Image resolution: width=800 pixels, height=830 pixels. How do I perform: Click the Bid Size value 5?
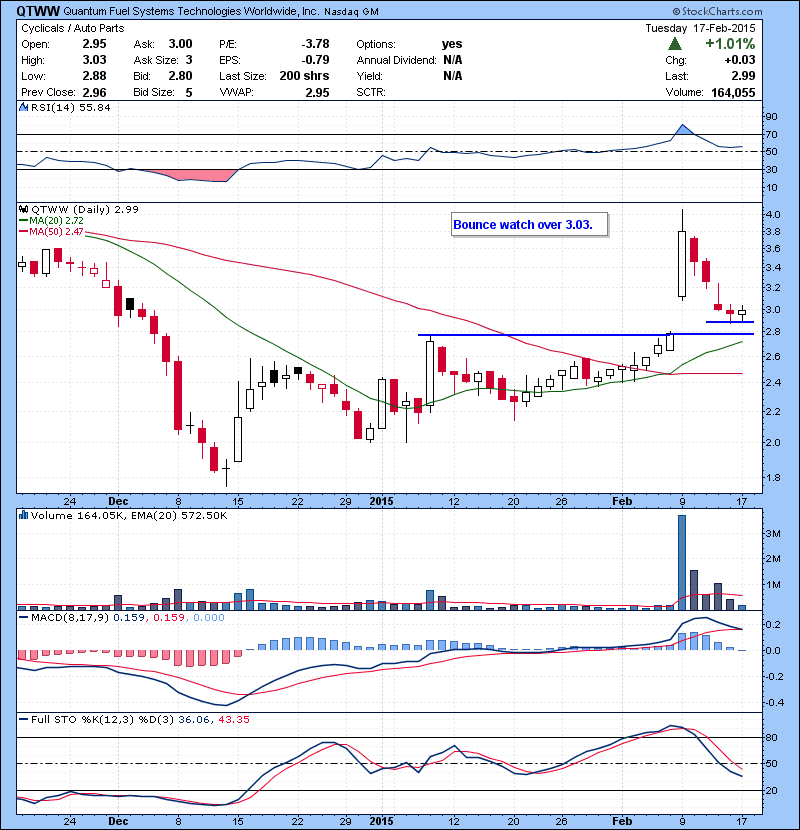(x=189, y=93)
